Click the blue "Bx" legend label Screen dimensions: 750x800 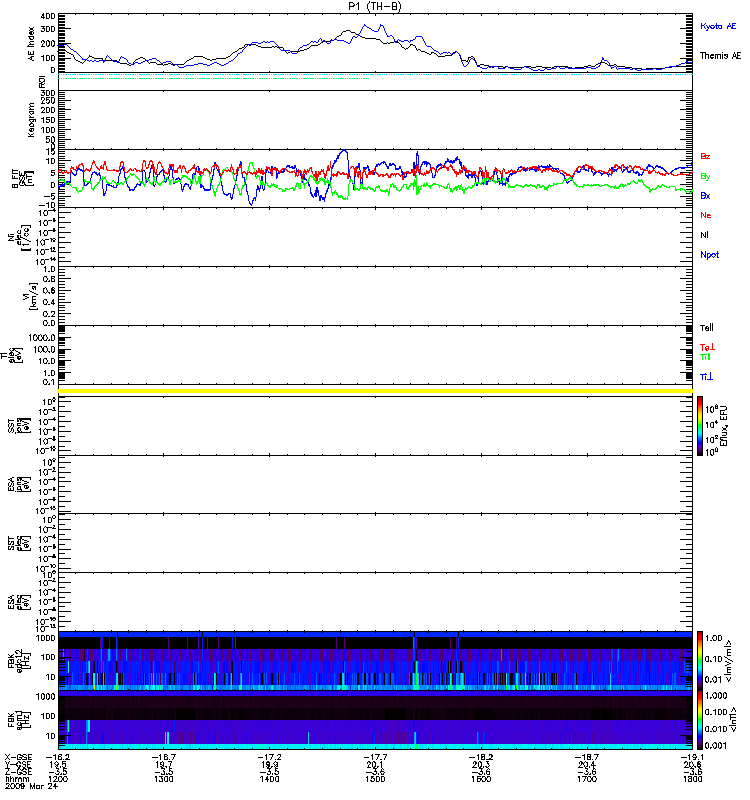point(705,195)
